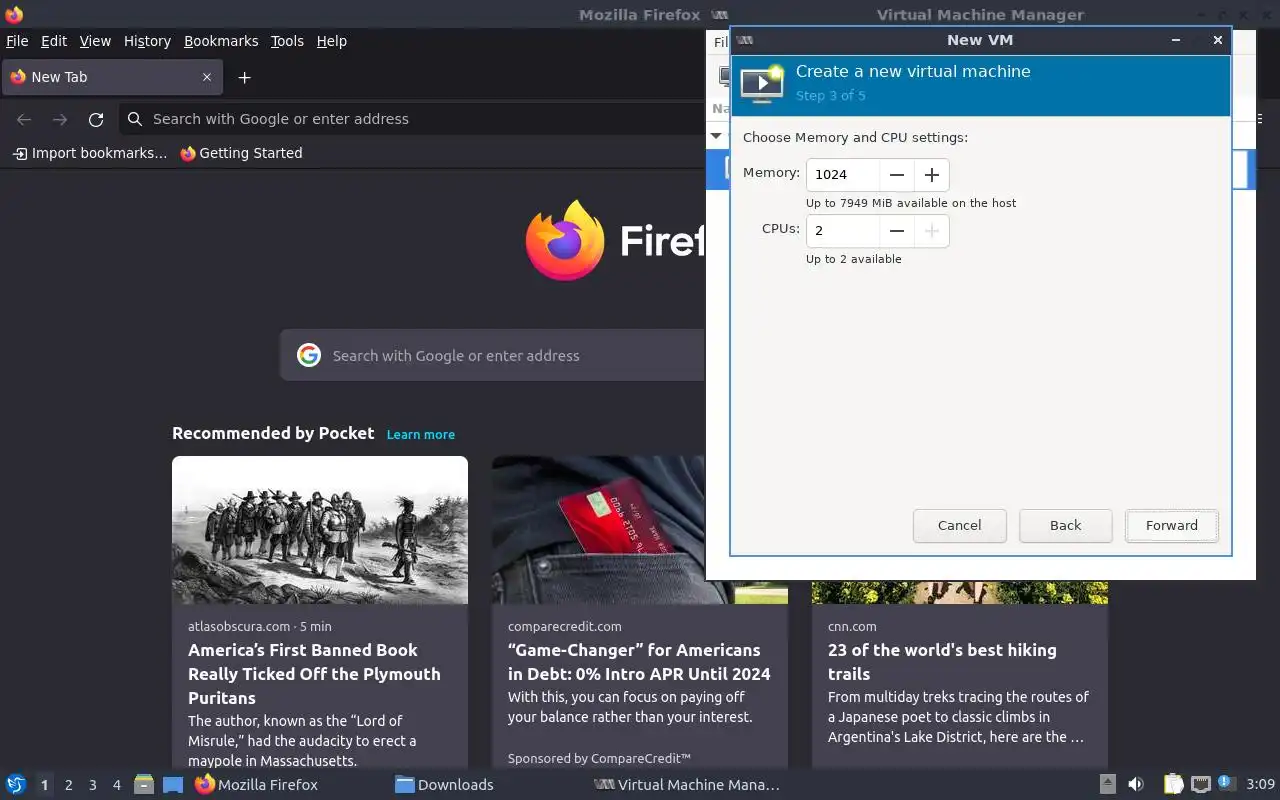Open the taskbar application menu icon
Screen dimensions: 1280x800
click(x=16, y=785)
